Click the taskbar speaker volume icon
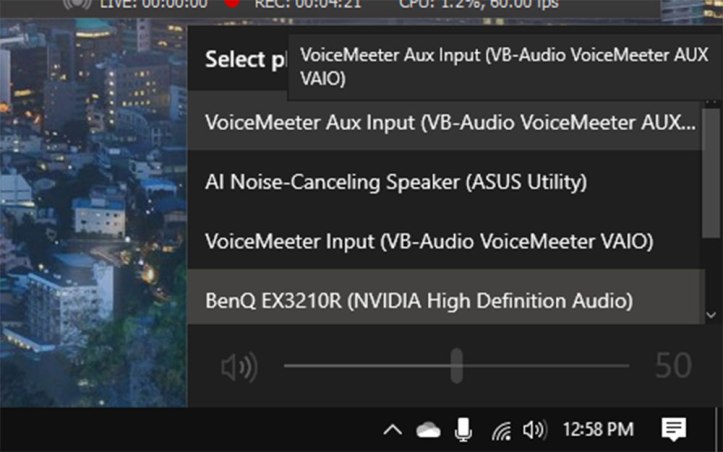Image resolution: width=723 pixels, height=452 pixels. (x=534, y=430)
